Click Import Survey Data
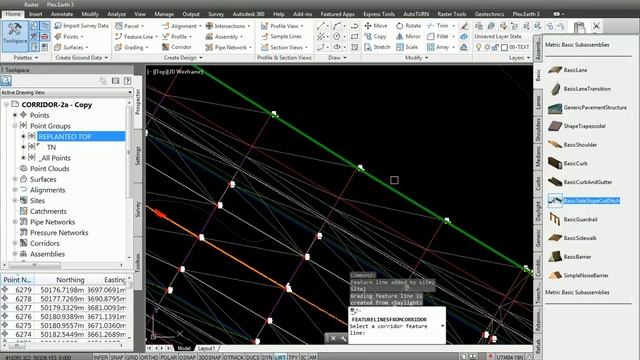This screenshot has height=360, width=640. tap(81, 25)
